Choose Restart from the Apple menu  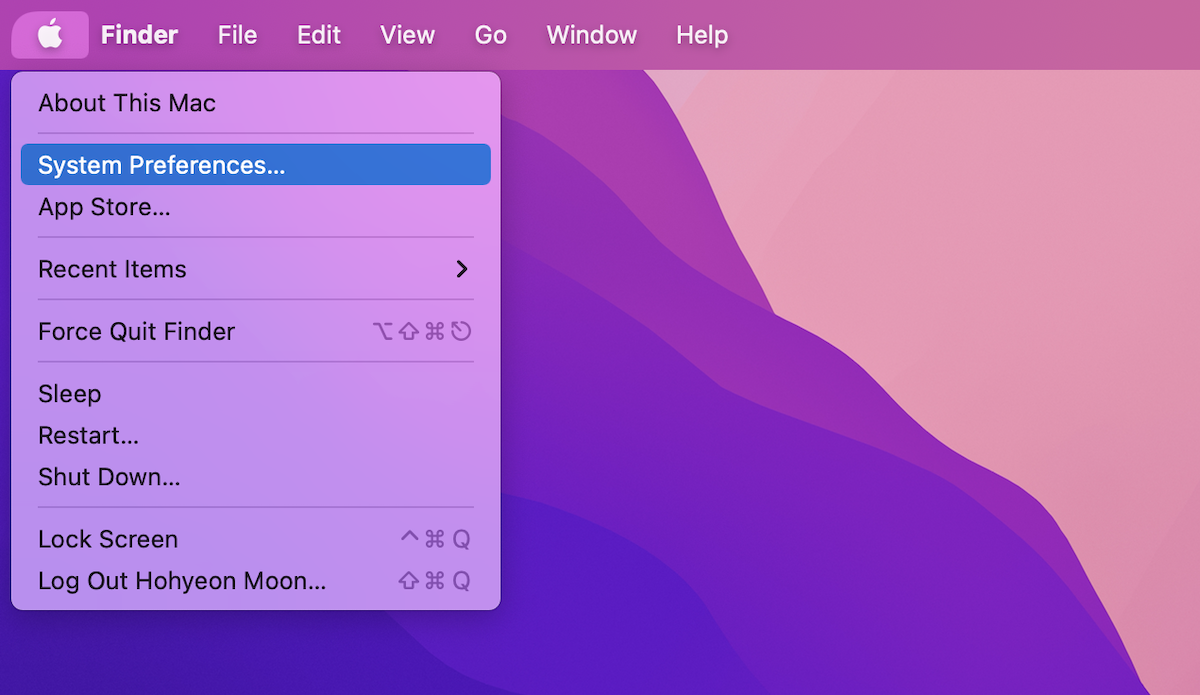pos(88,436)
